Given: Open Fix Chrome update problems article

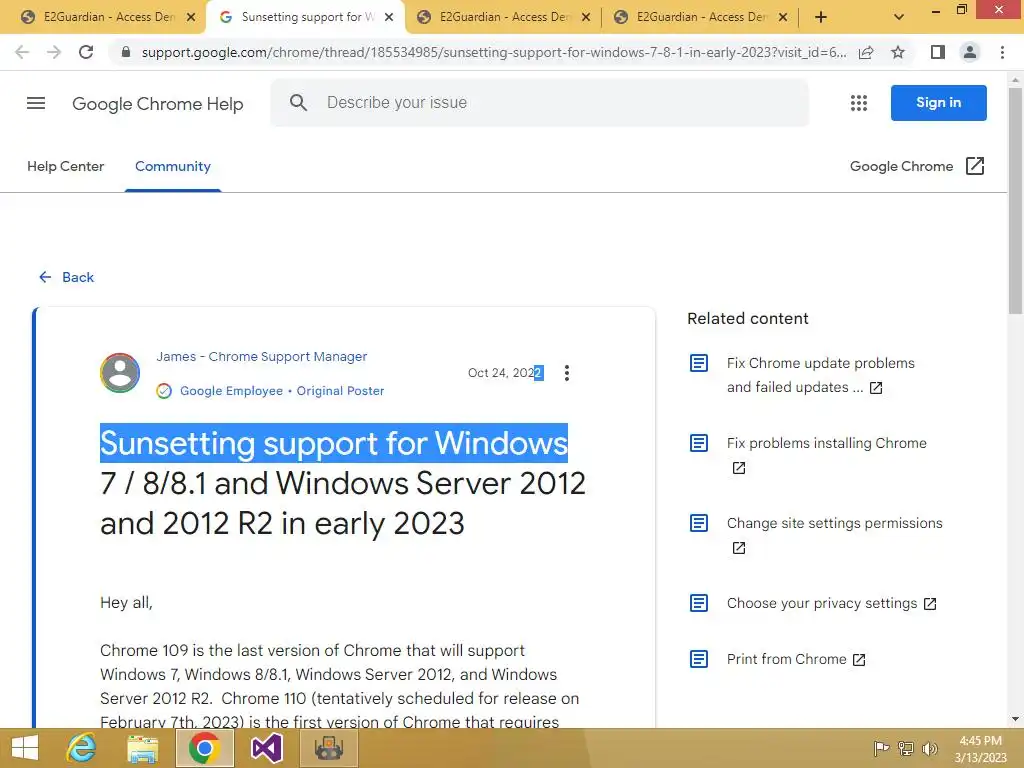Looking at the screenshot, I should click(820, 375).
